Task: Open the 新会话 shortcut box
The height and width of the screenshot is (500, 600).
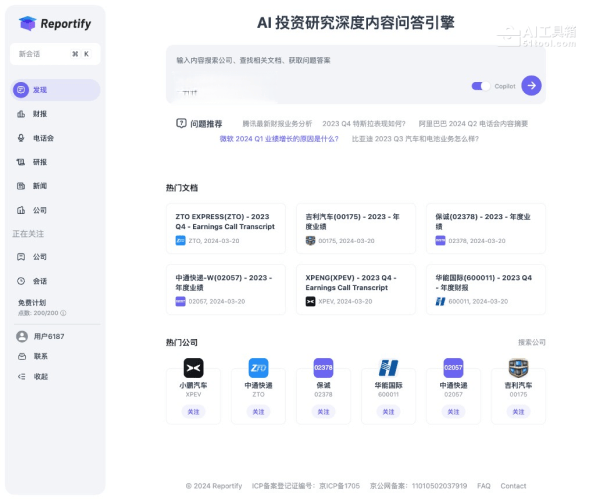Action: click(x=55, y=54)
